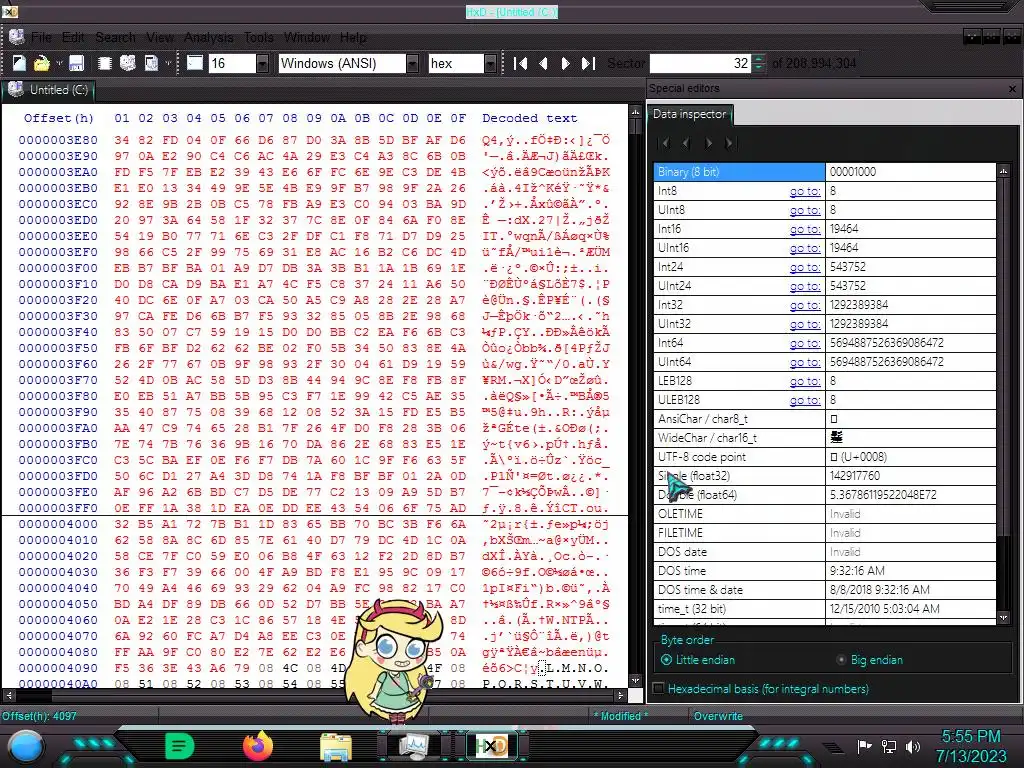Click Data inspector next-byte arrow
Screen dimensions: 1024x768
click(x=709, y=143)
